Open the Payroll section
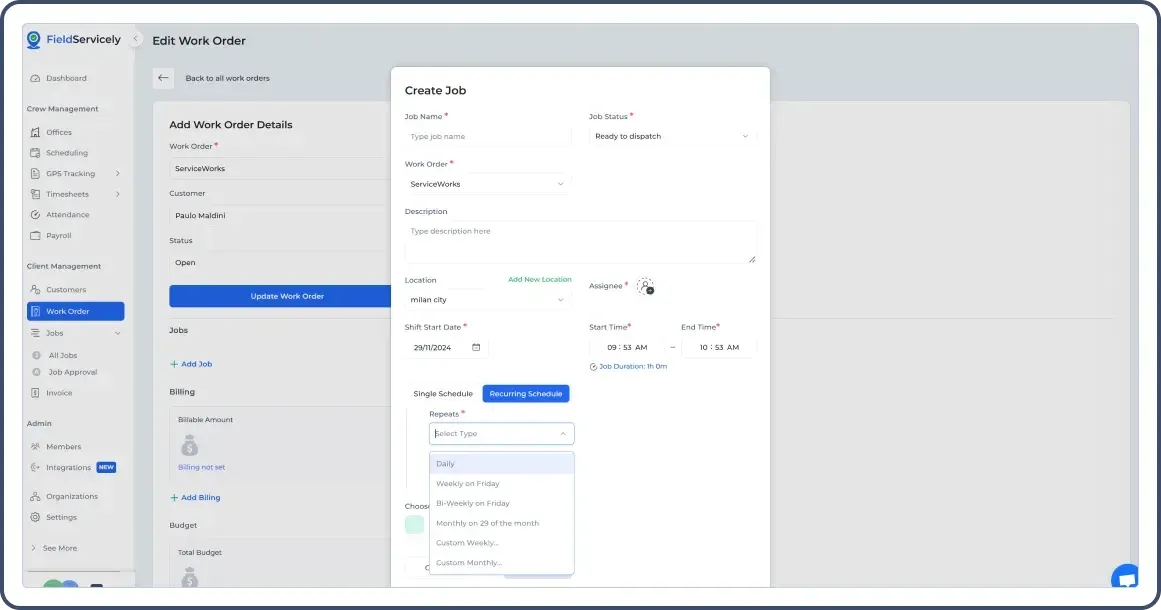The height and width of the screenshot is (610, 1161). click(61, 235)
